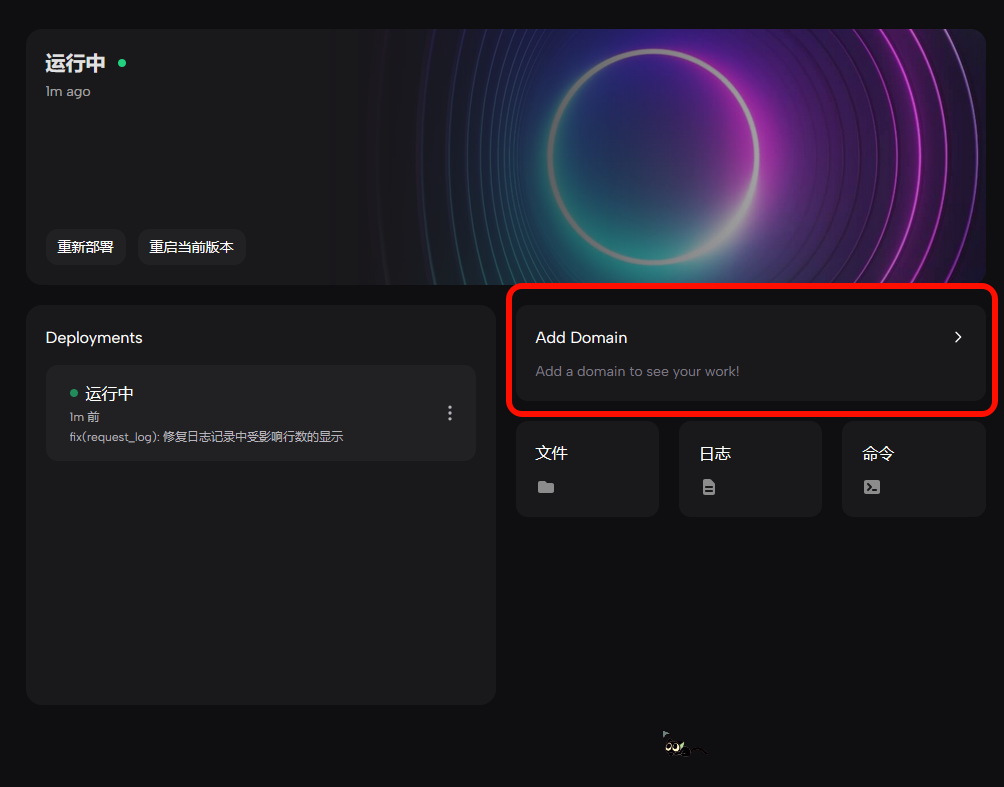Click the green dot in the deployment entry
This screenshot has width=1004, height=787.
(x=74, y=393)
